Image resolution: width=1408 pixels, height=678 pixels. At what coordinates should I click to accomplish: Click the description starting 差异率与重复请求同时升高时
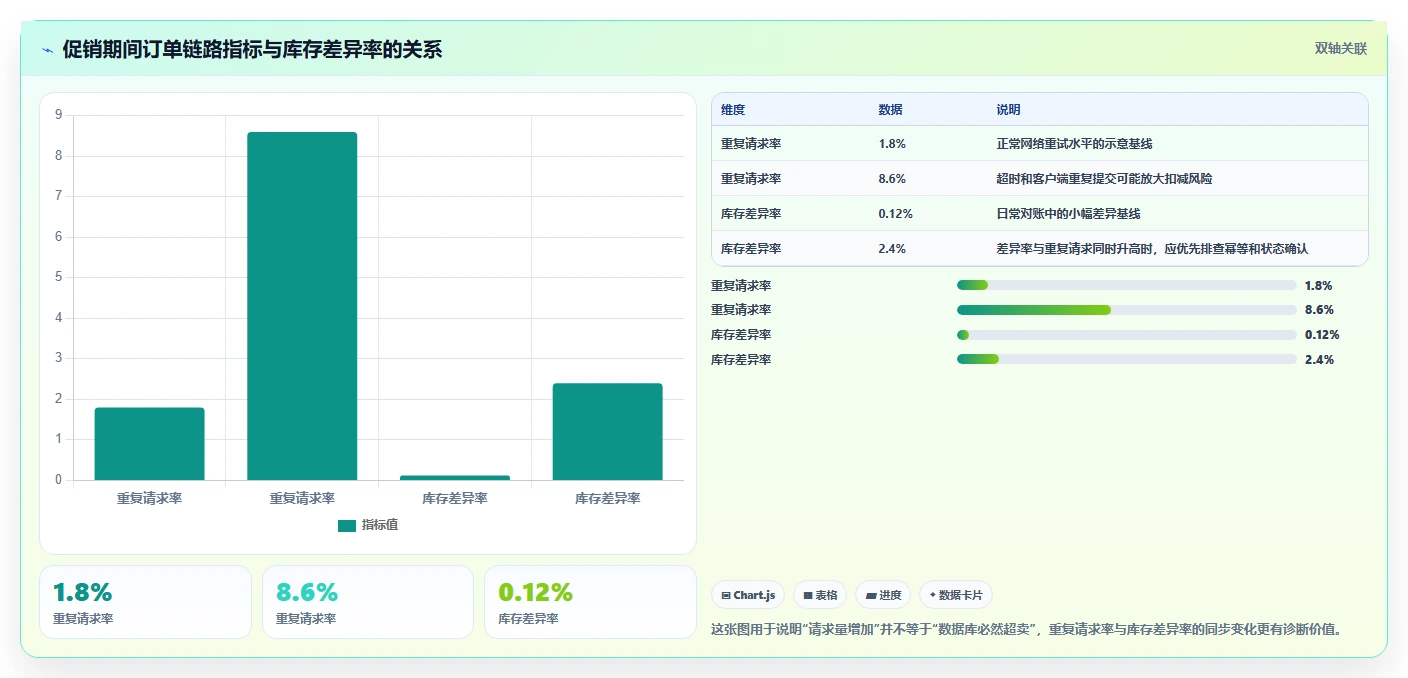(1152, 249)
